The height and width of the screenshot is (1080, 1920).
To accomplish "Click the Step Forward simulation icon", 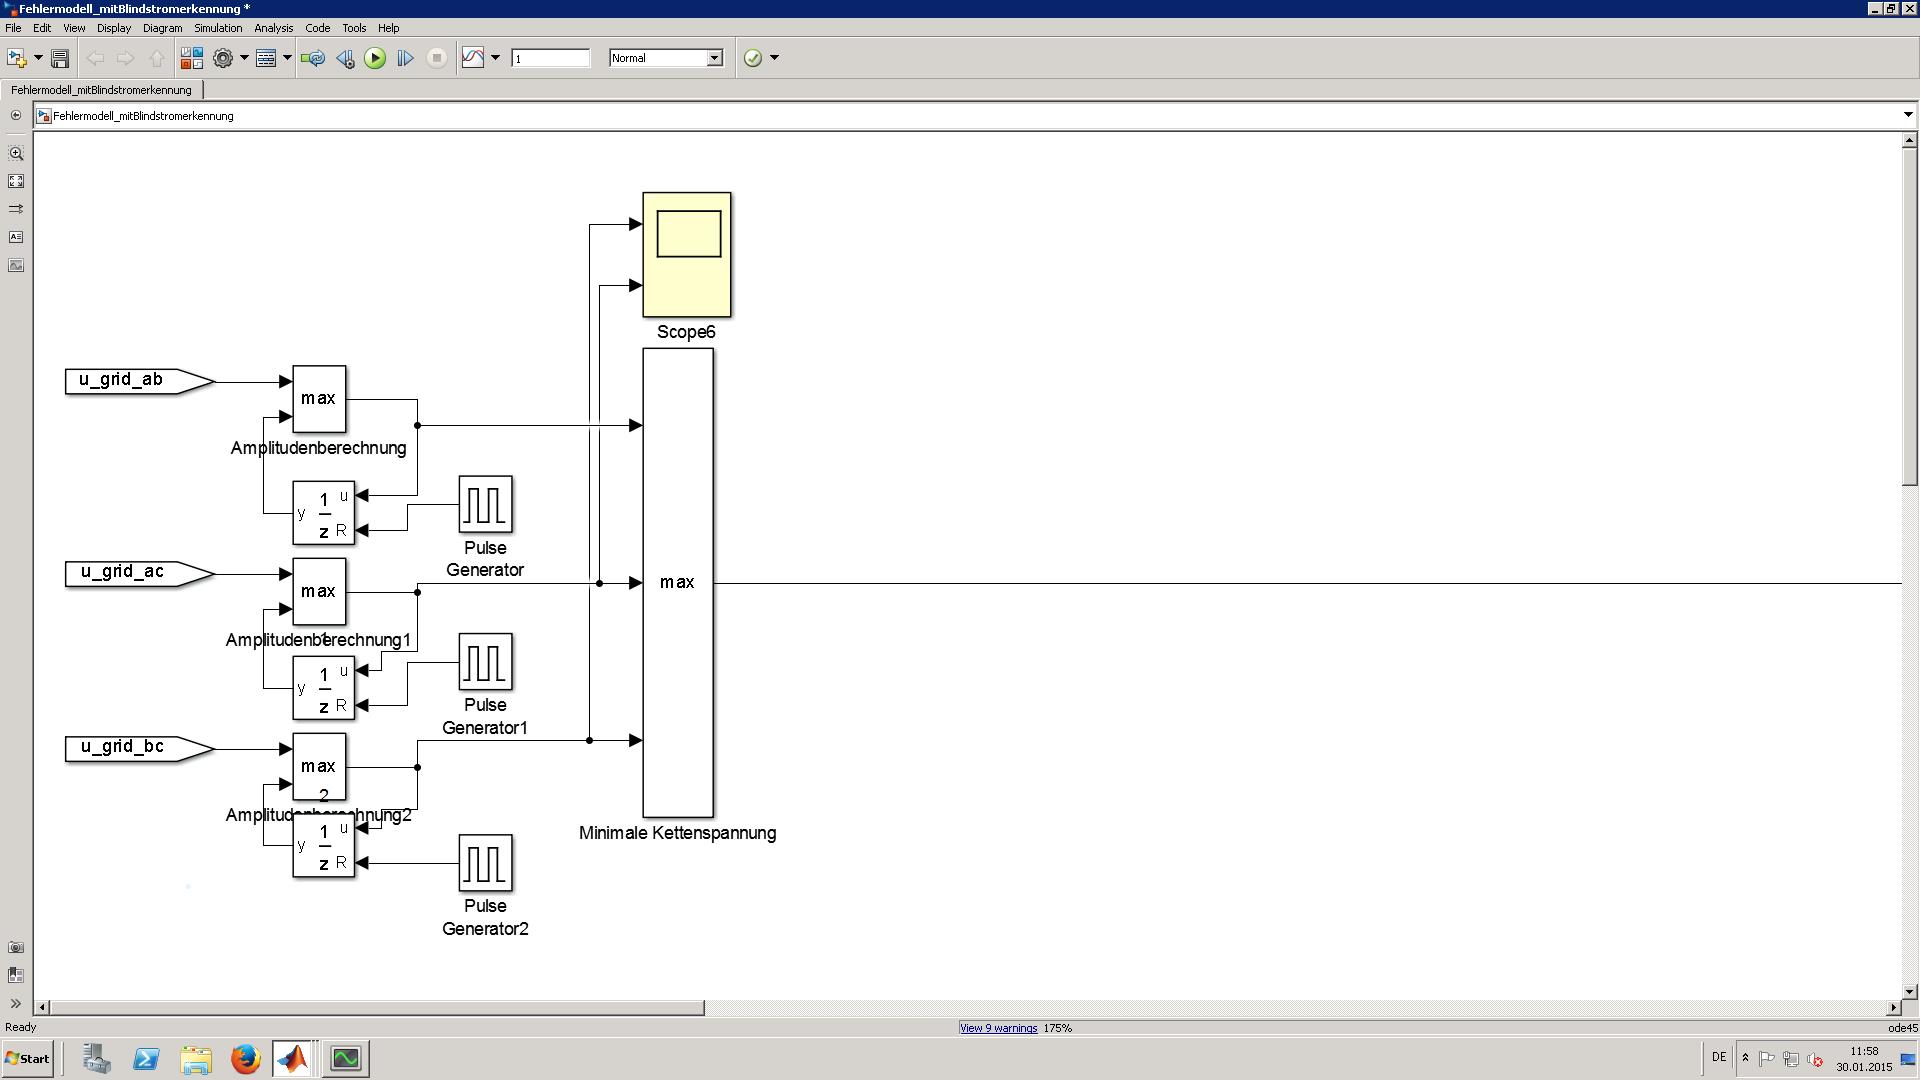I will 405,58.
